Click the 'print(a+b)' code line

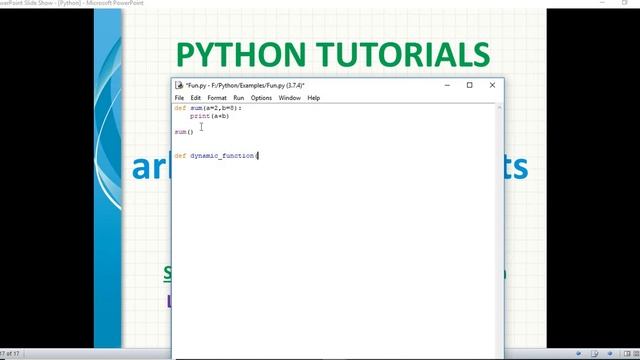pos(209,116)
